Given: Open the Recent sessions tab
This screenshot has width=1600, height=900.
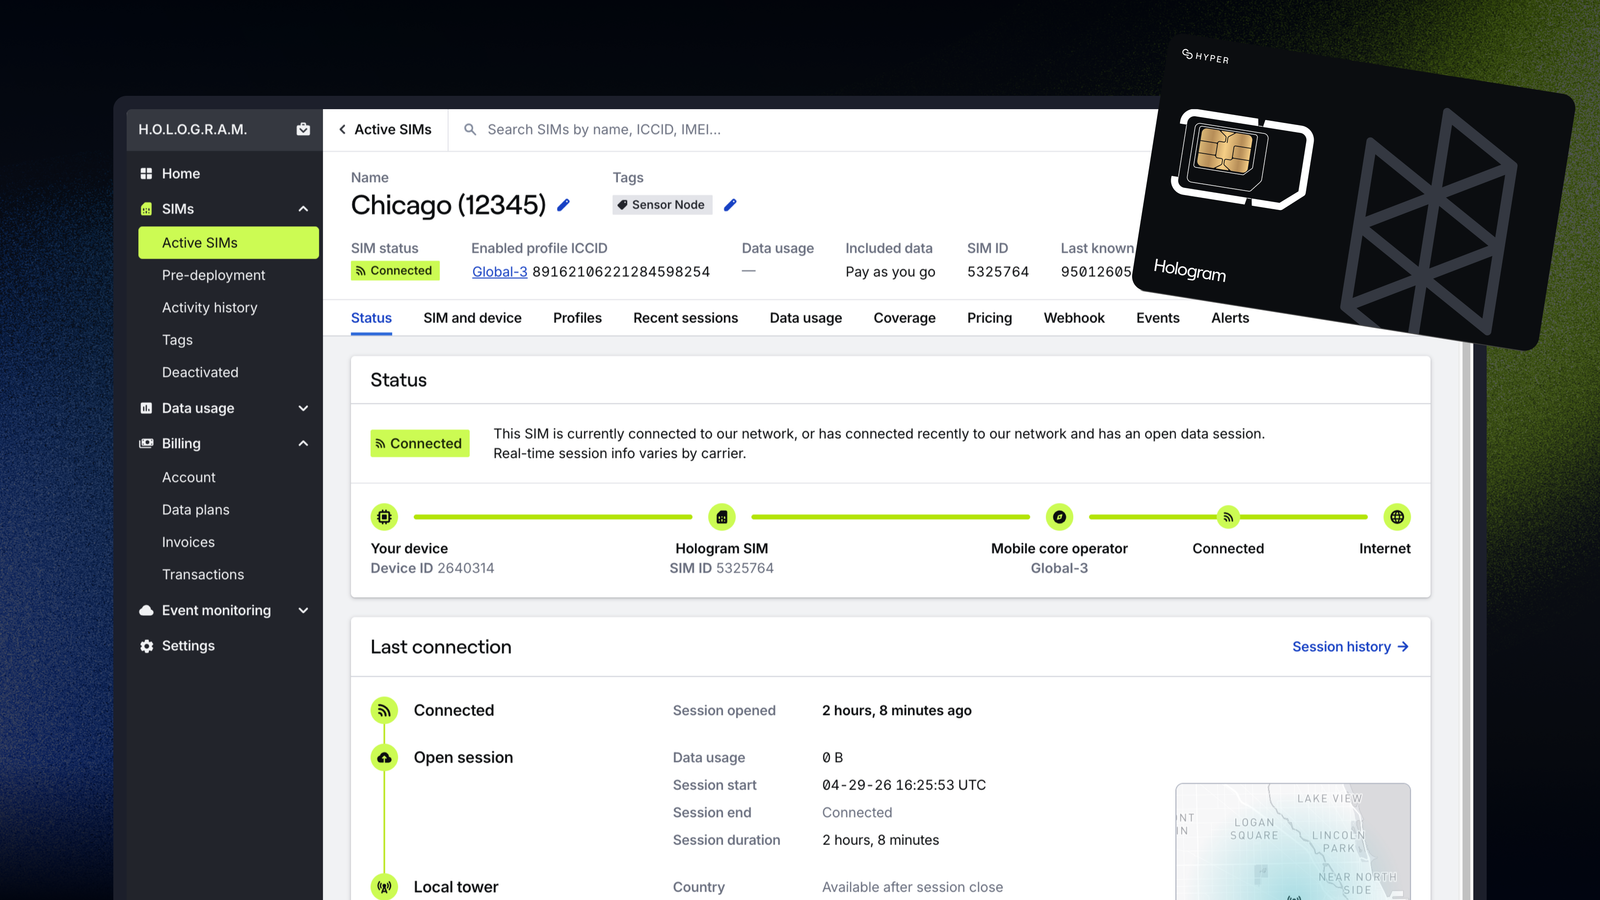Looking at the screenshot, I should (x=685, y=318).
